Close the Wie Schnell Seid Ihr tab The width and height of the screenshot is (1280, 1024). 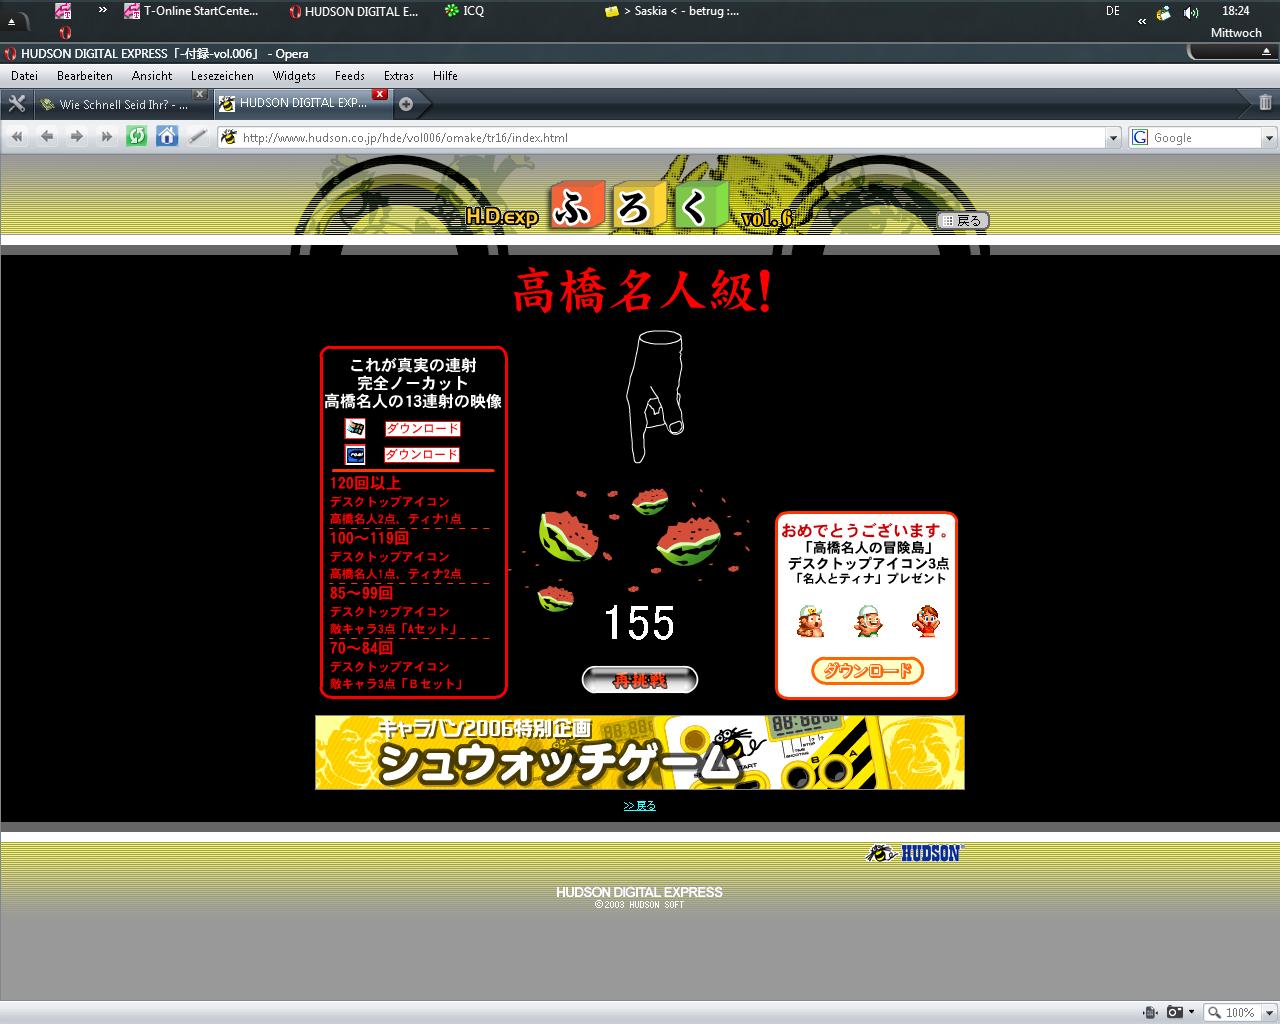point(200,94)
